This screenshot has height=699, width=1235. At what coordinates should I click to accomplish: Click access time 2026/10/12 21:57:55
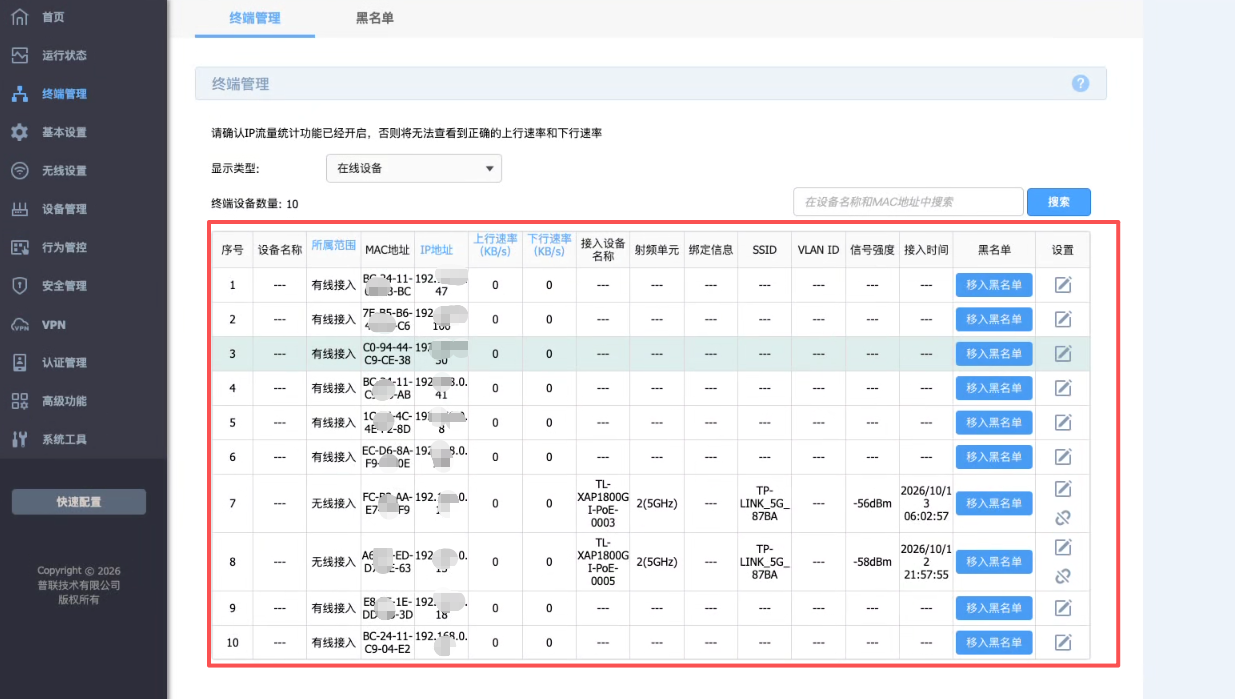point(925,562)
